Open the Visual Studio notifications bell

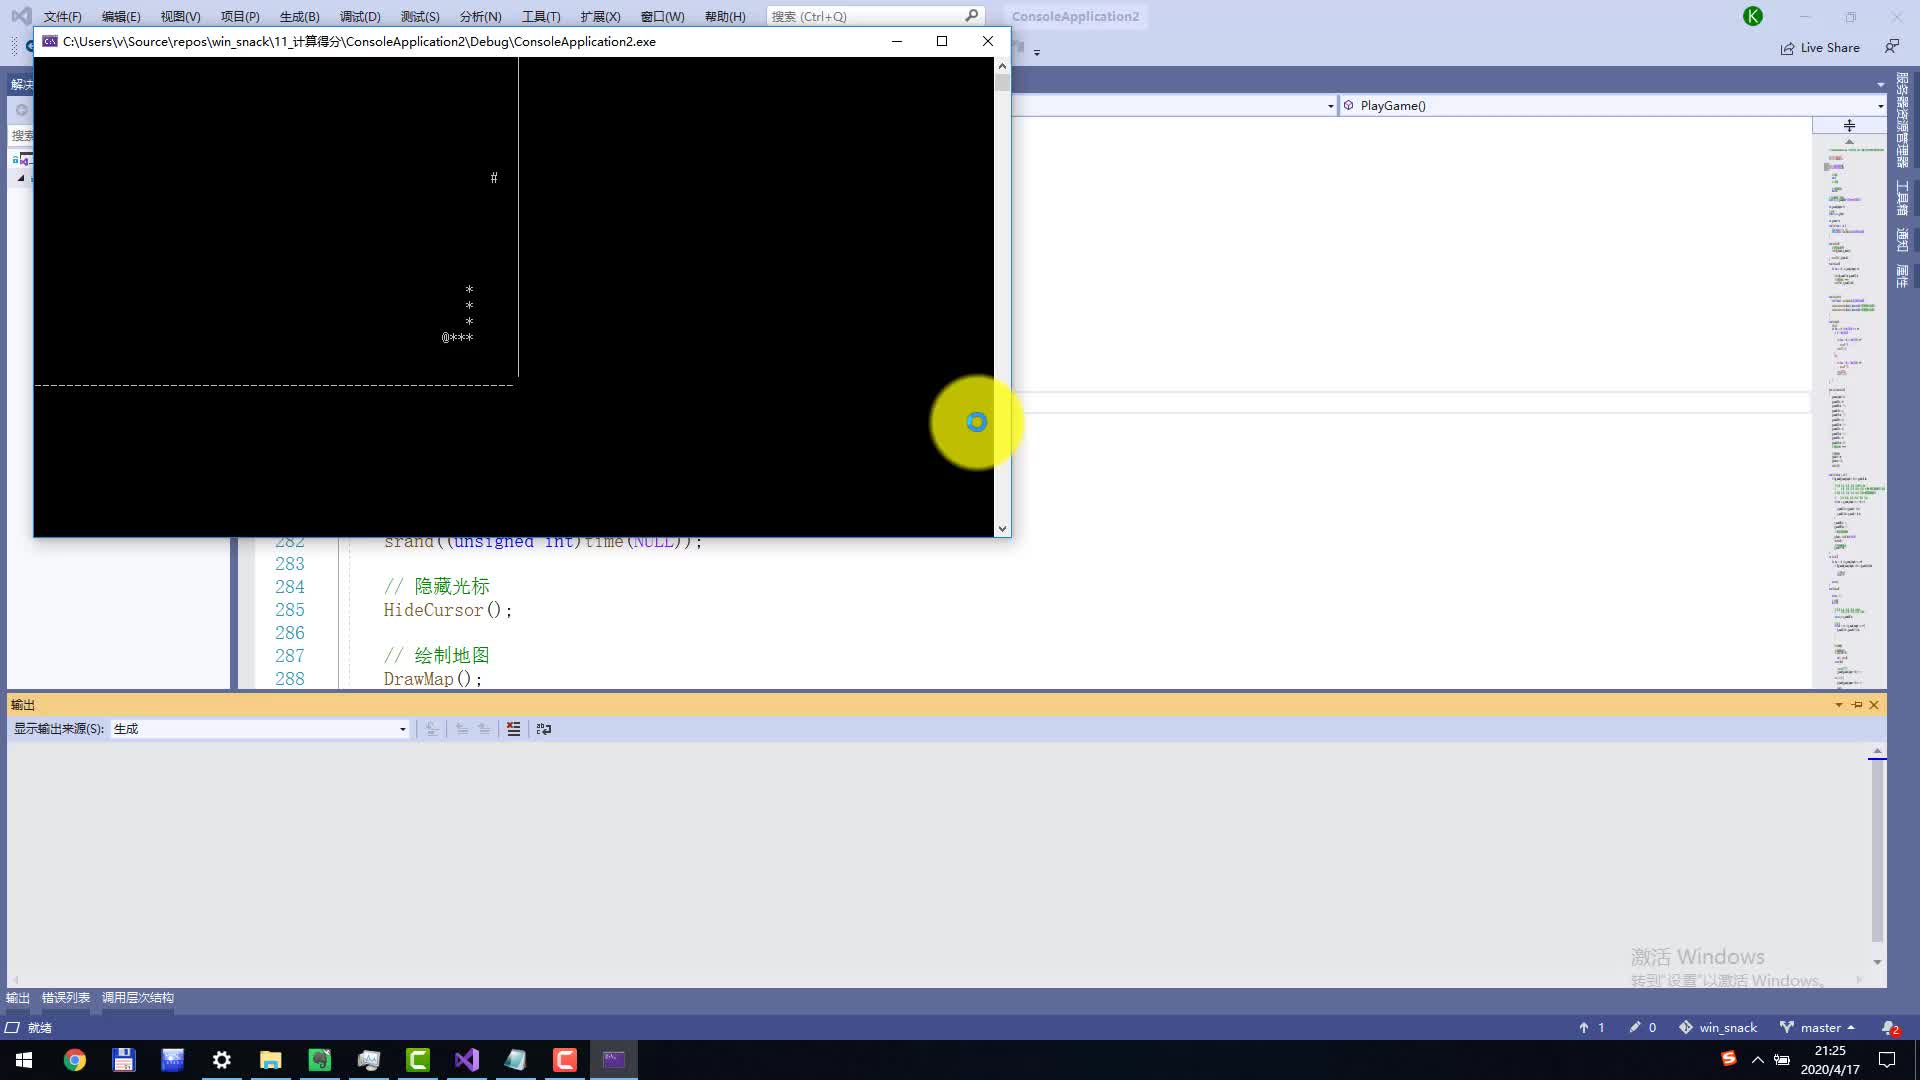(x=1889, y=1028)
